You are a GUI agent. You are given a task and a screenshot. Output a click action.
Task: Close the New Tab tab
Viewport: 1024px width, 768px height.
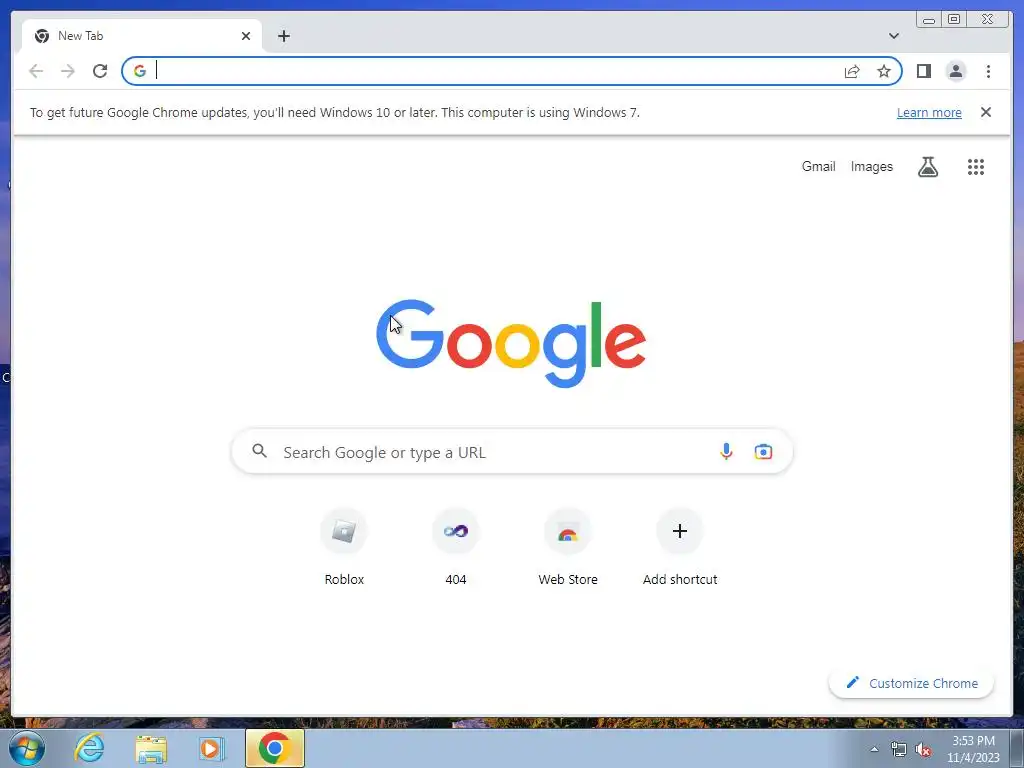pos(246,36)
